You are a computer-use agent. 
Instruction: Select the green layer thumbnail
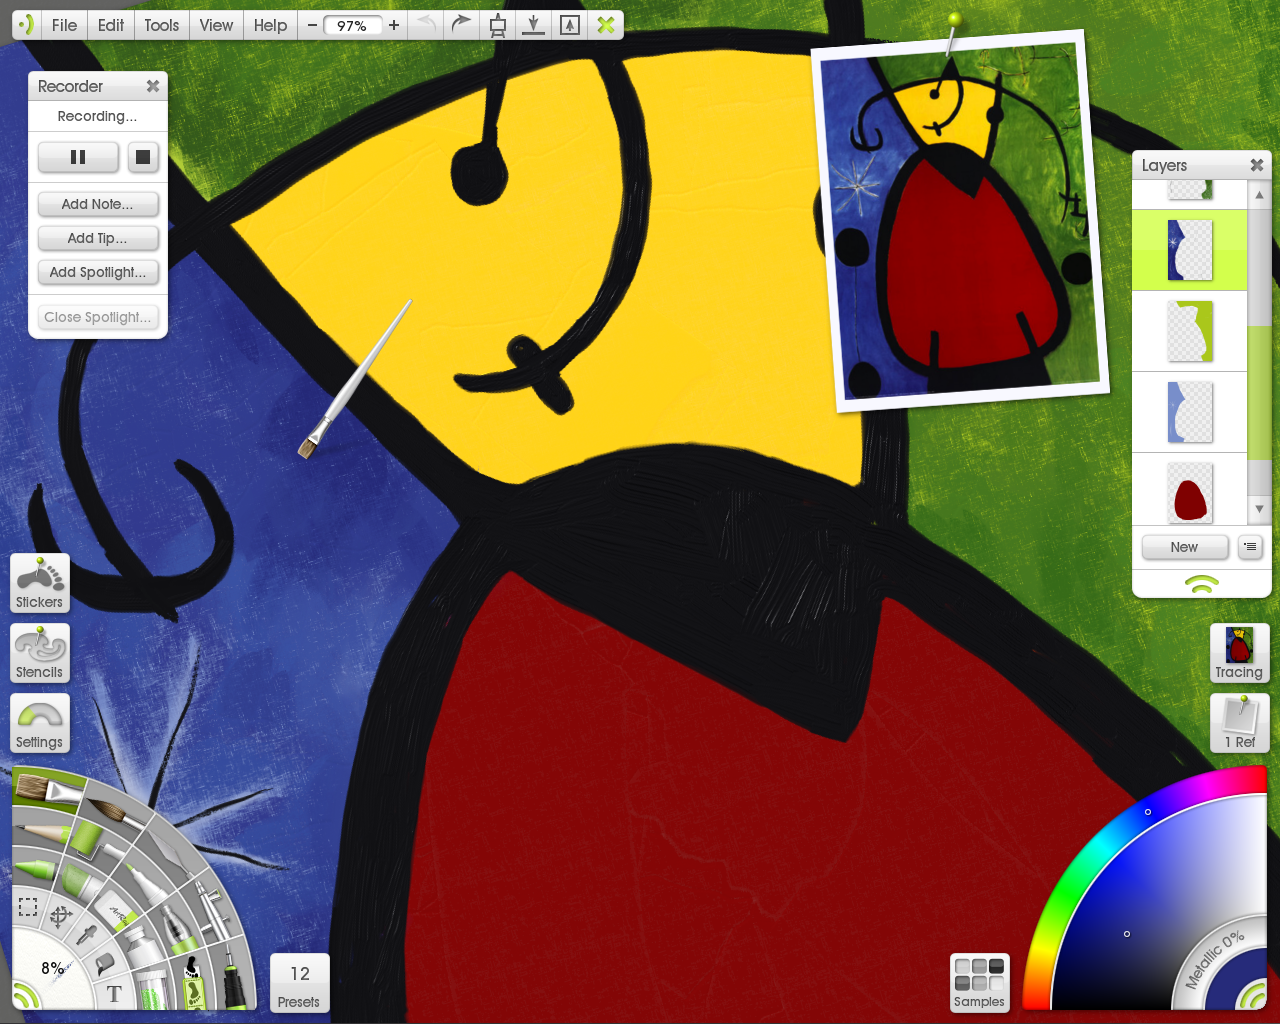pos(1190,331)
